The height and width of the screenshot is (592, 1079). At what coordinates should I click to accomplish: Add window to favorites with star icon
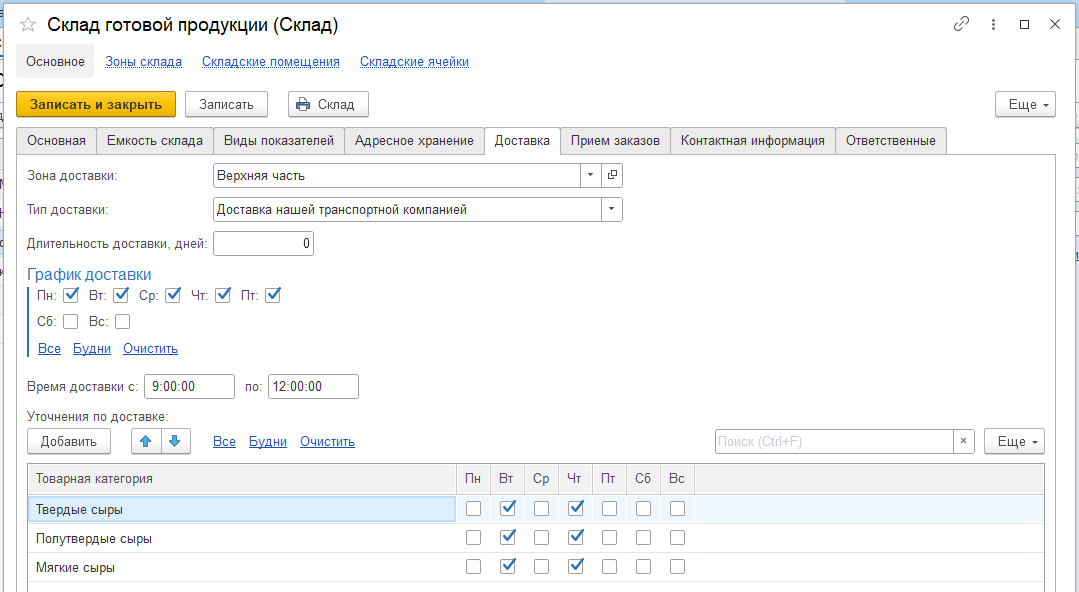28,25
